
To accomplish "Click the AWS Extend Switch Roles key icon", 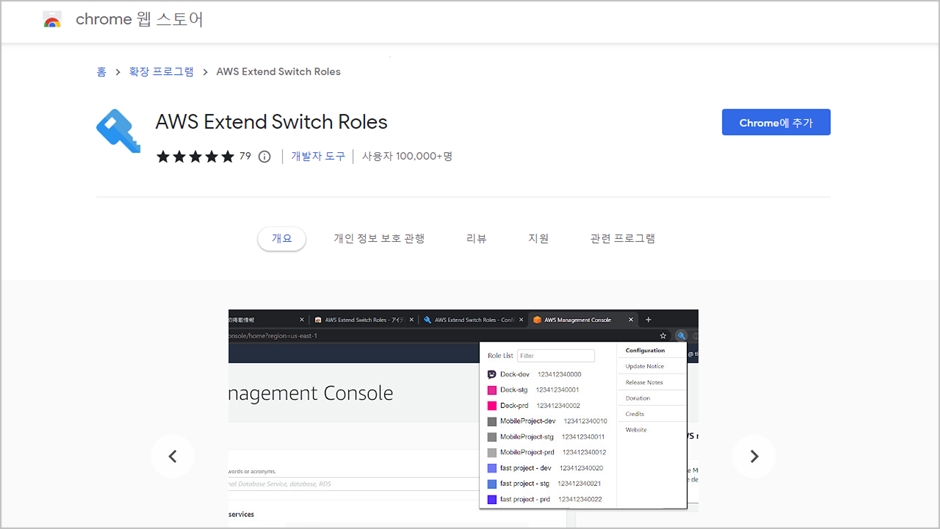I will click(118, 131).
